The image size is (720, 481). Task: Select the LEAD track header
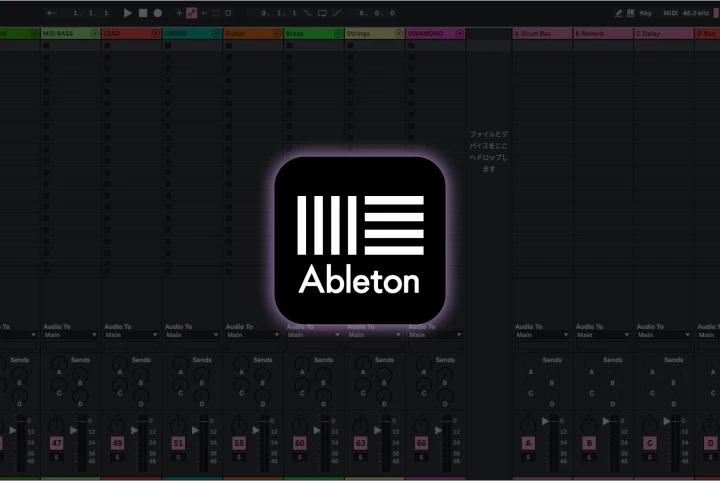pyautogui.click(x=131, y=34)
